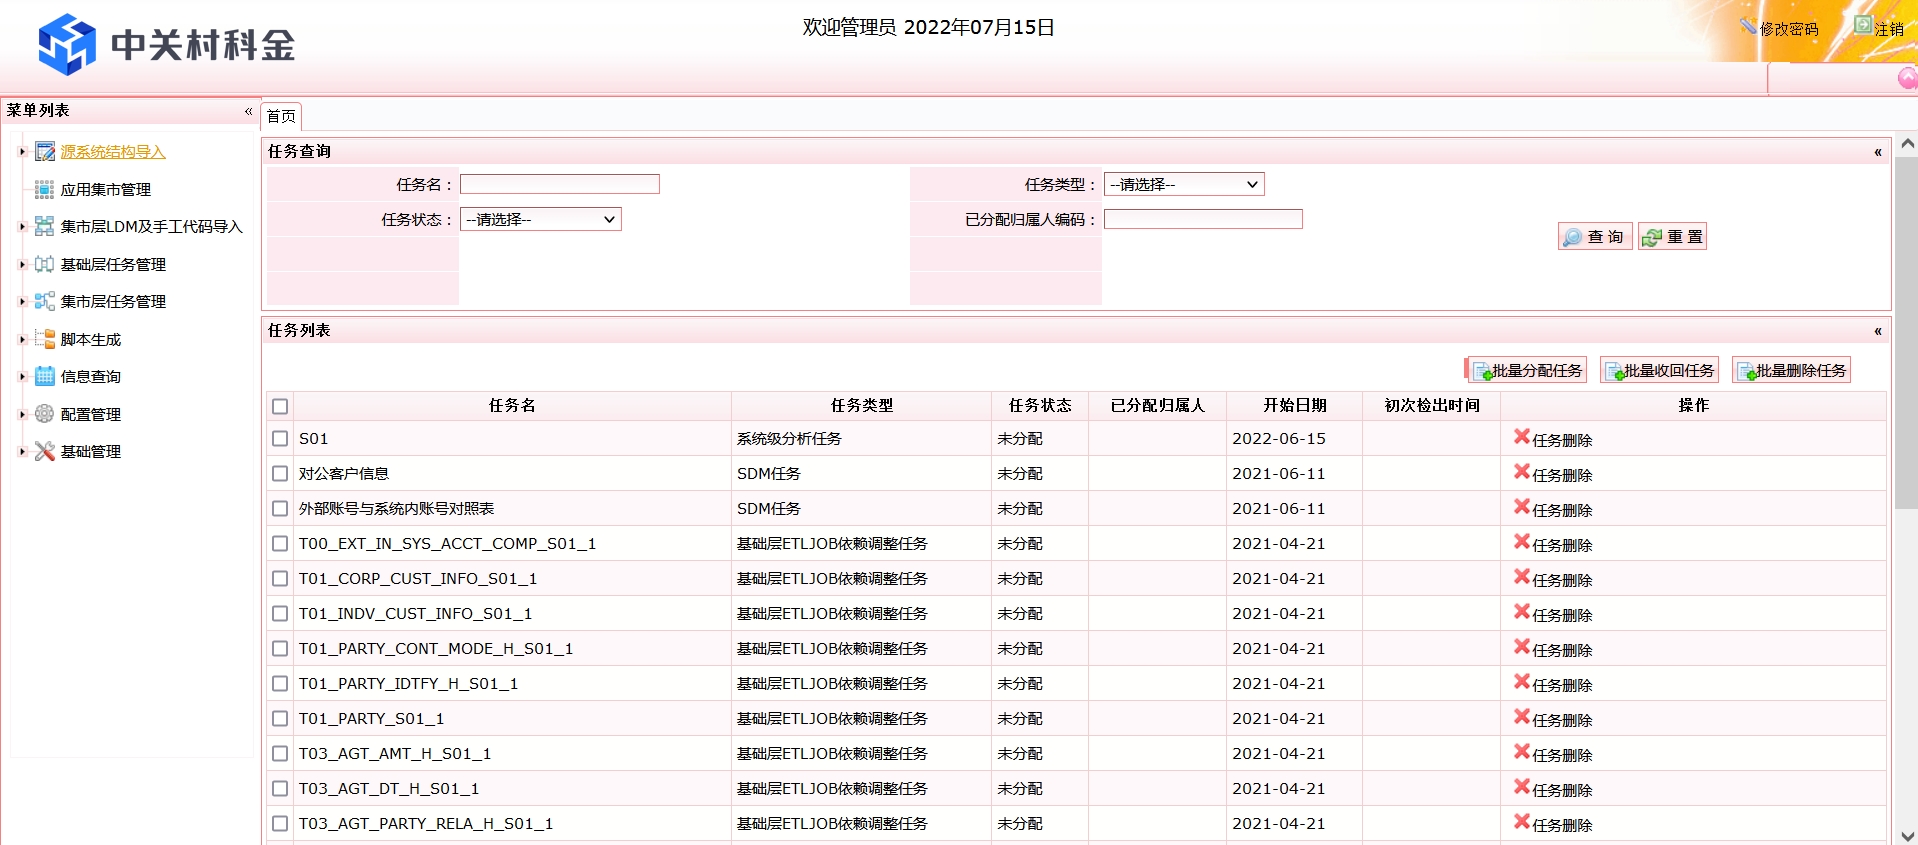Viewport: 1918px width, 845px height.
Task: Click the scrollbar down arrow
Action: tap(1907, 836)
